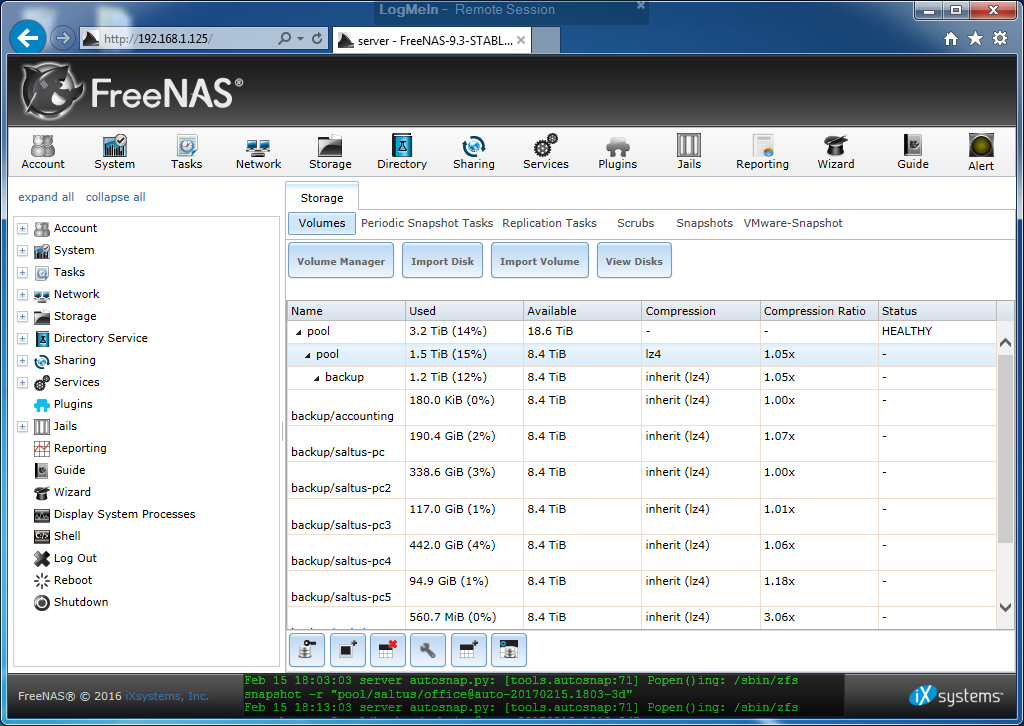
Task: Open Reporting from the top icon toolbar
Action: pyautogui.click(x=762, y=151)
